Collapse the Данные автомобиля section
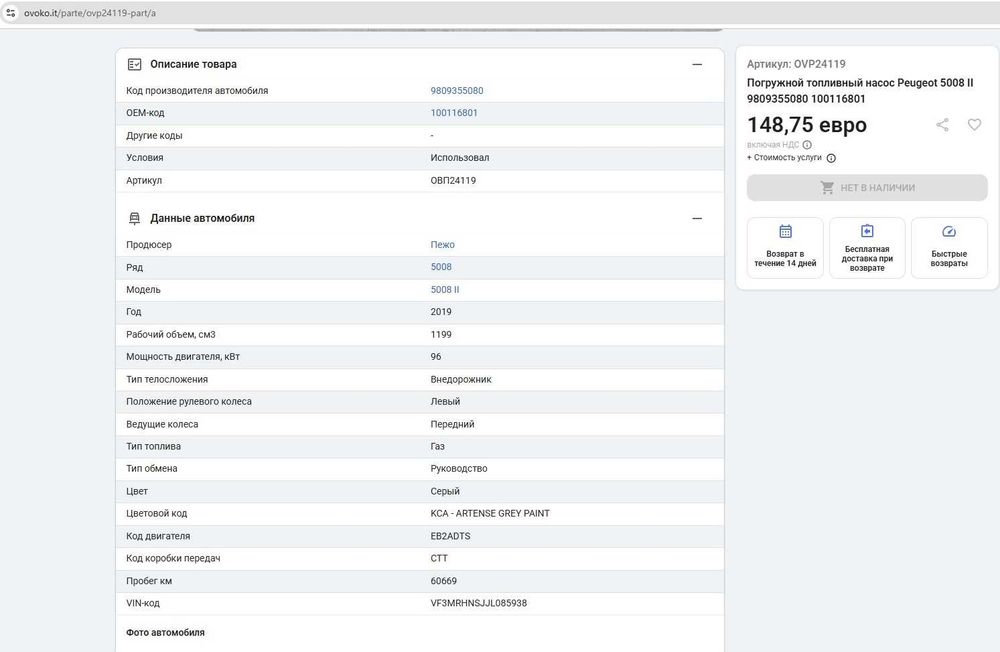The image size is (1000, 652). click(x=697, y=218)
